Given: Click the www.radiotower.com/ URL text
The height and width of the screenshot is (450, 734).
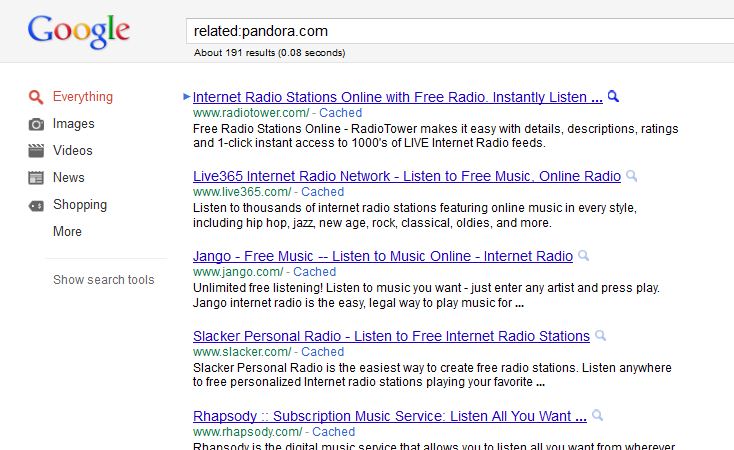Looking at the screenshot, I should 251,113.
